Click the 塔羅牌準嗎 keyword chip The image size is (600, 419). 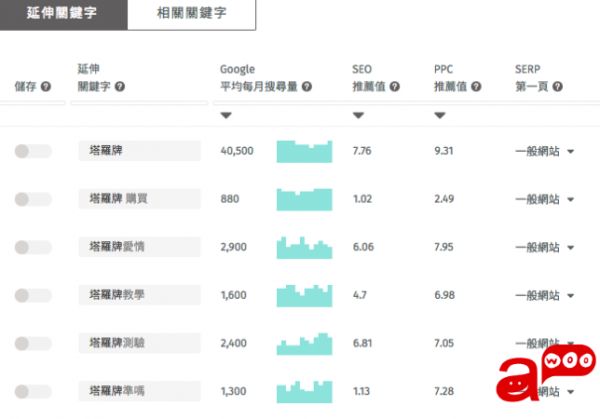pos(139,391)
